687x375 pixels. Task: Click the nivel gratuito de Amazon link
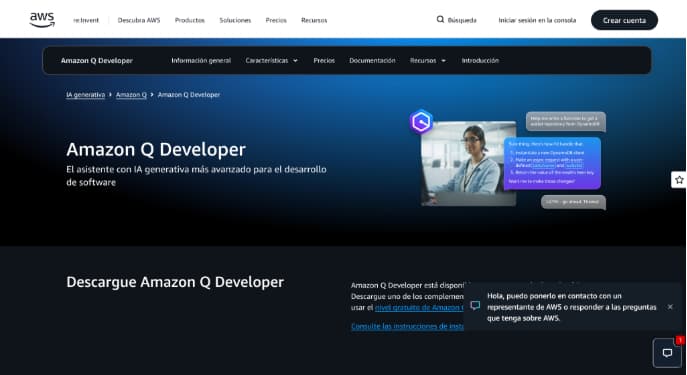(x=419, y=308)
